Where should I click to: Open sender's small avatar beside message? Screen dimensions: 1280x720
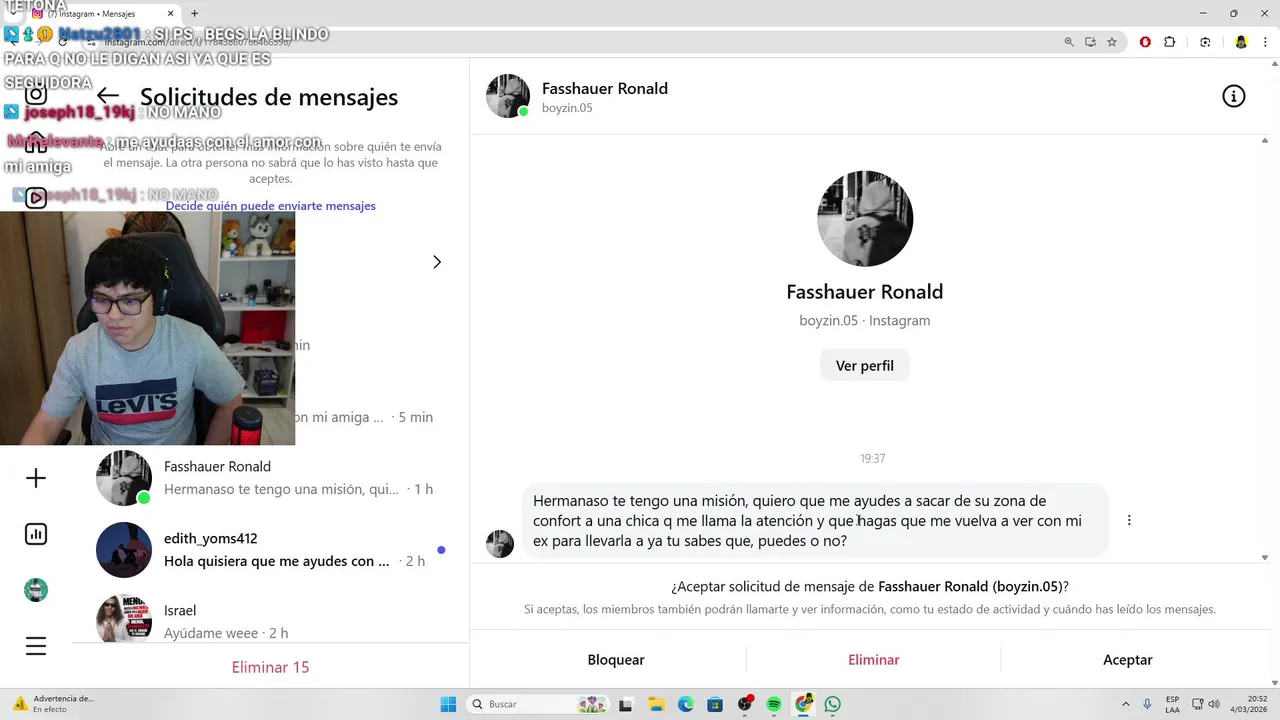pyautogui.click(x=500, y=544)
